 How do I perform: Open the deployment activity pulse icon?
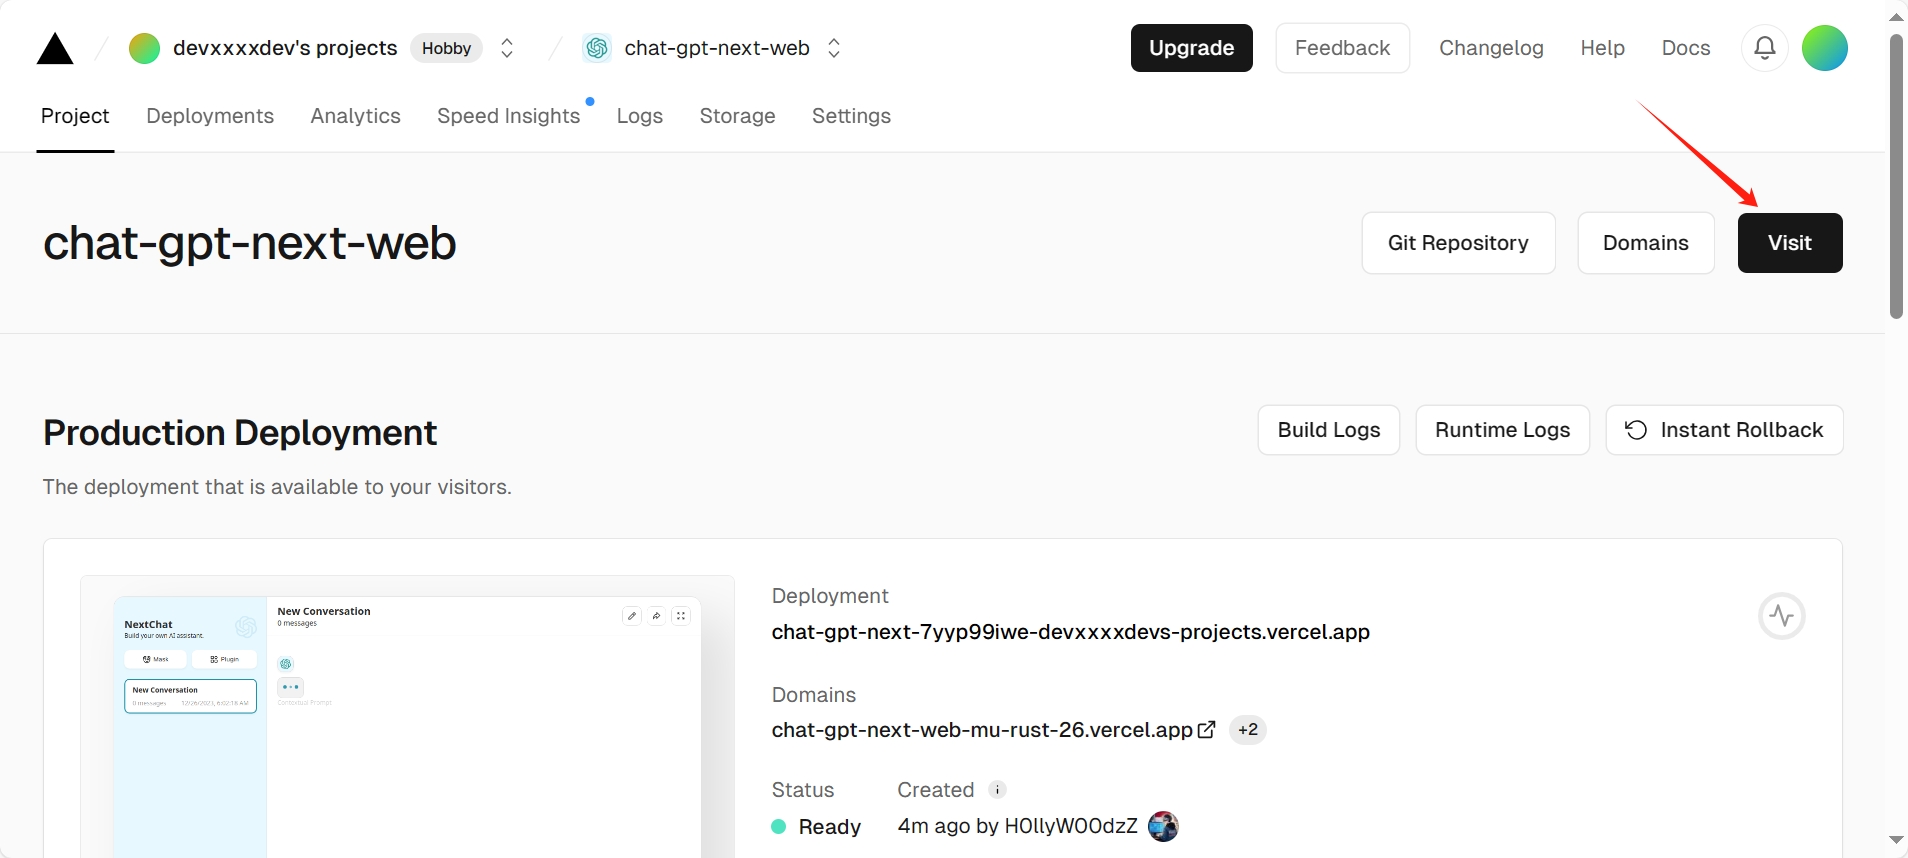(x=1782, y=616)
